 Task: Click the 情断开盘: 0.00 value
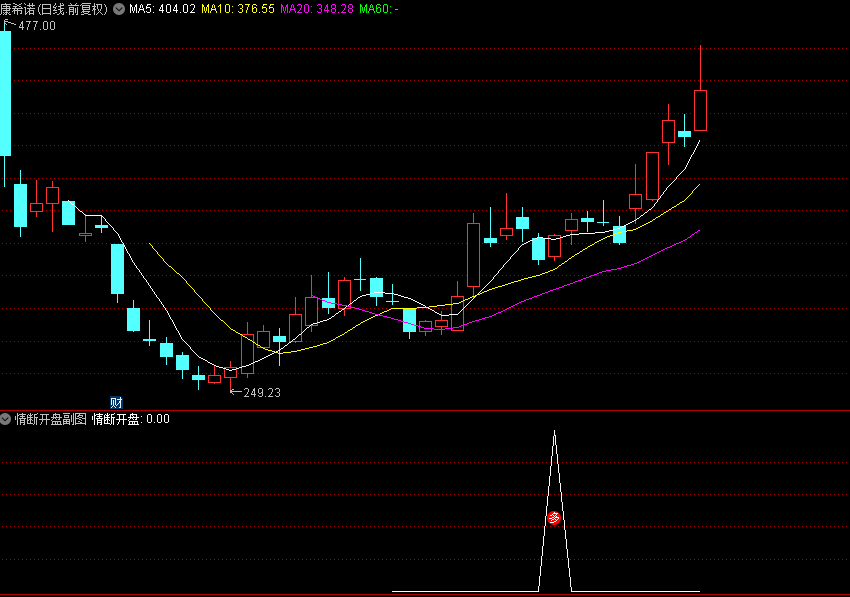[131, 419]
